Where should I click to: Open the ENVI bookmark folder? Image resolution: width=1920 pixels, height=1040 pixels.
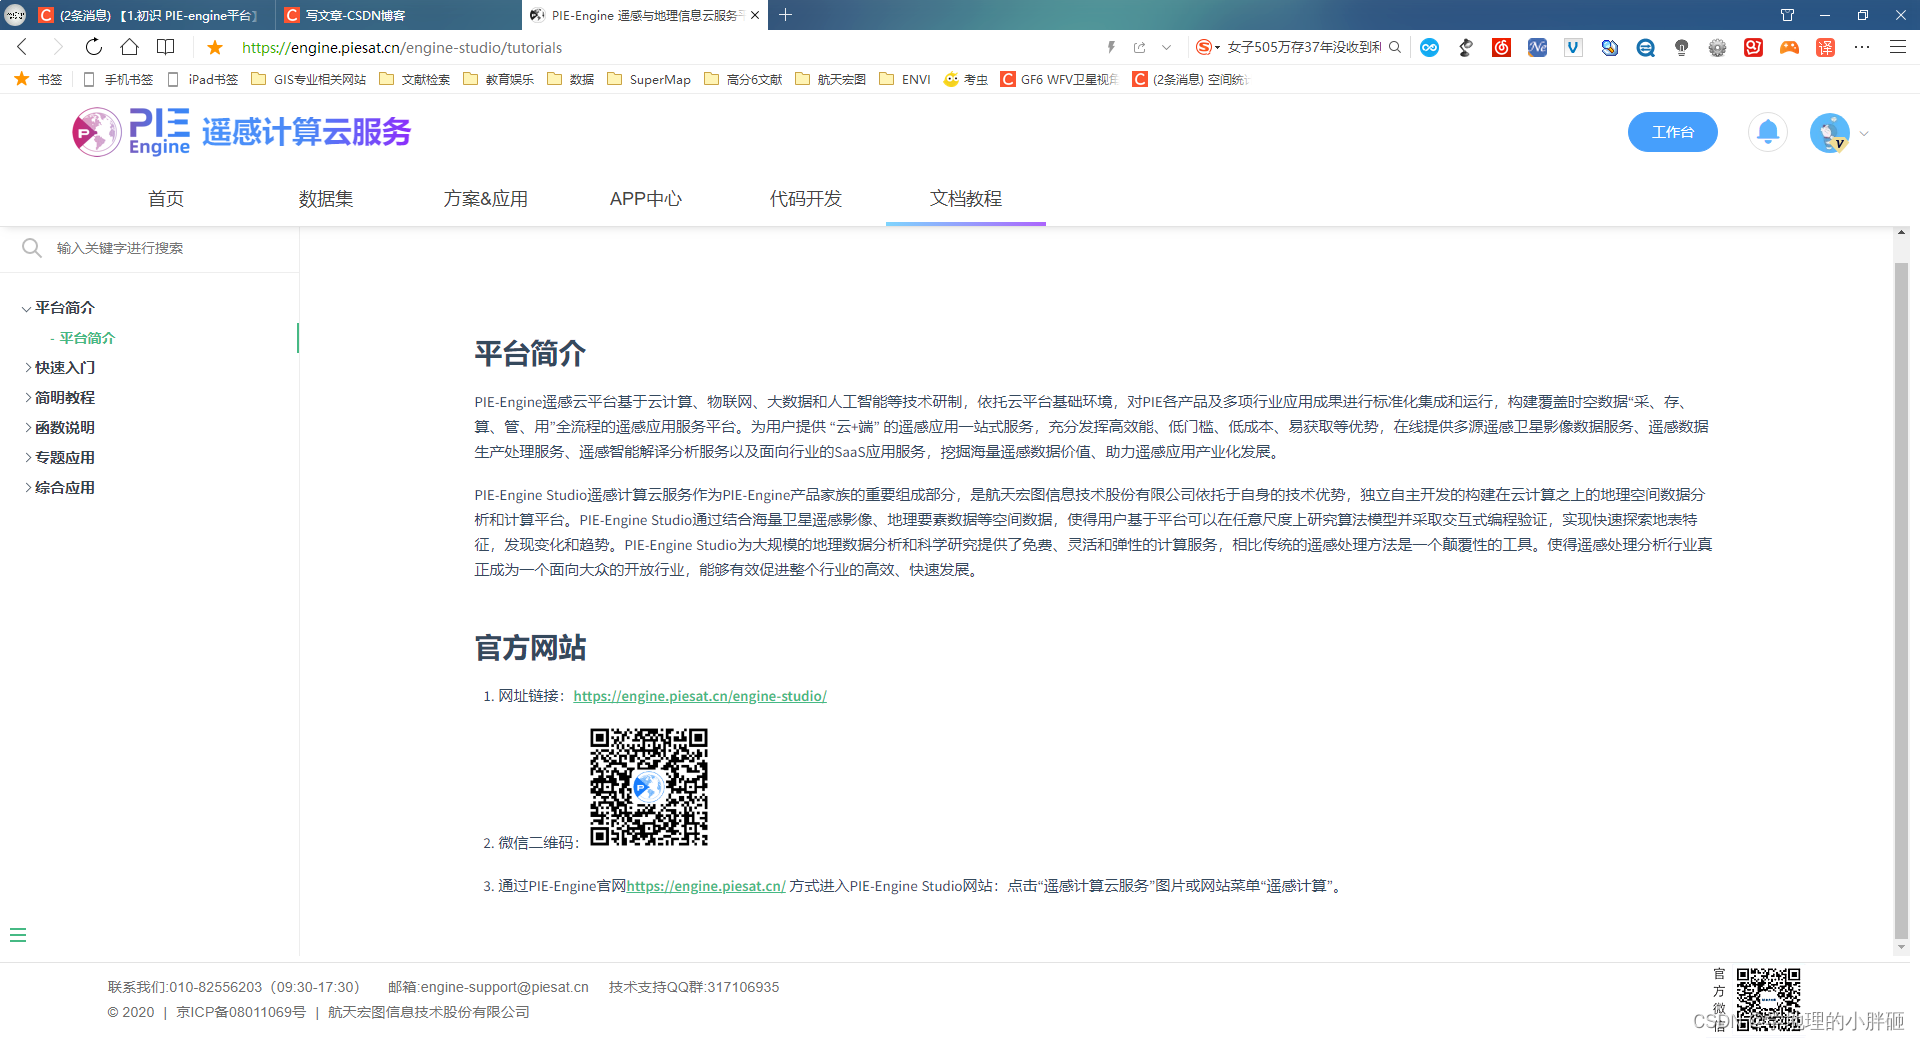[x=905, y=79]
